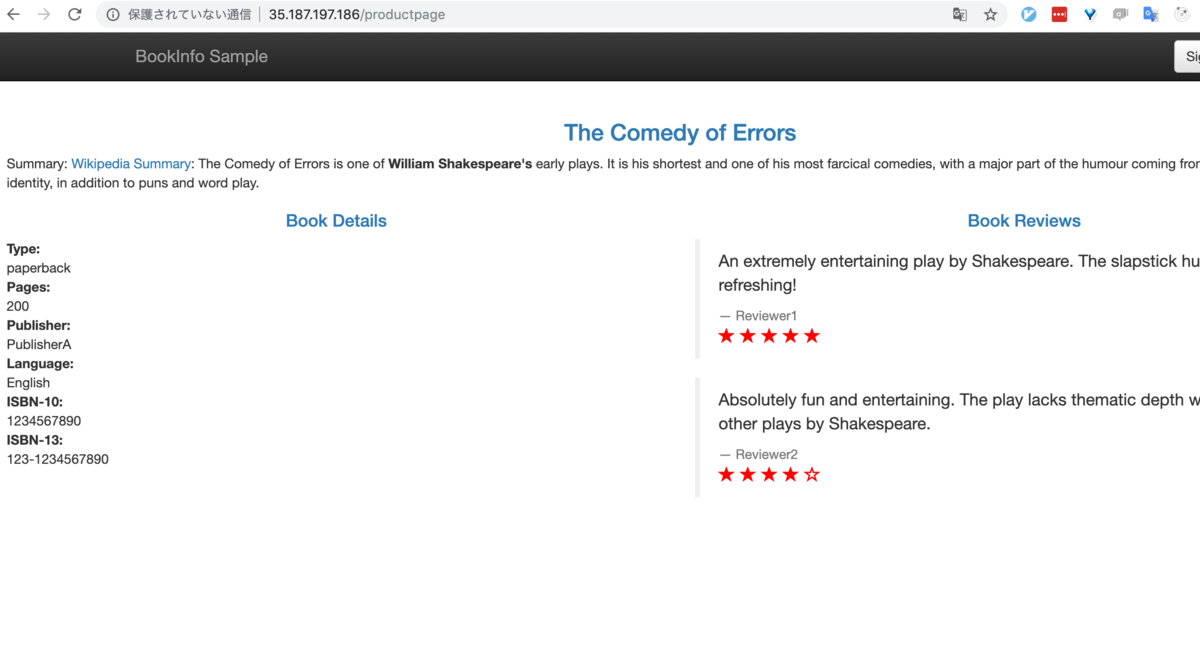Click the first red star under Reviewer2
The height and width of the screenshot is (656, 1200).
pos(726,474)
